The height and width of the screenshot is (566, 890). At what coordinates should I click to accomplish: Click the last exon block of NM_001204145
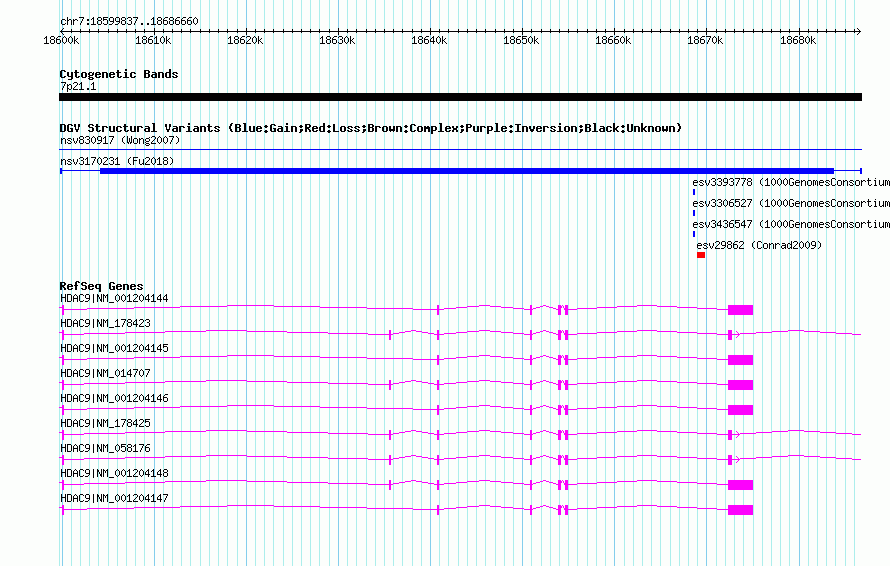click(740, 360)
